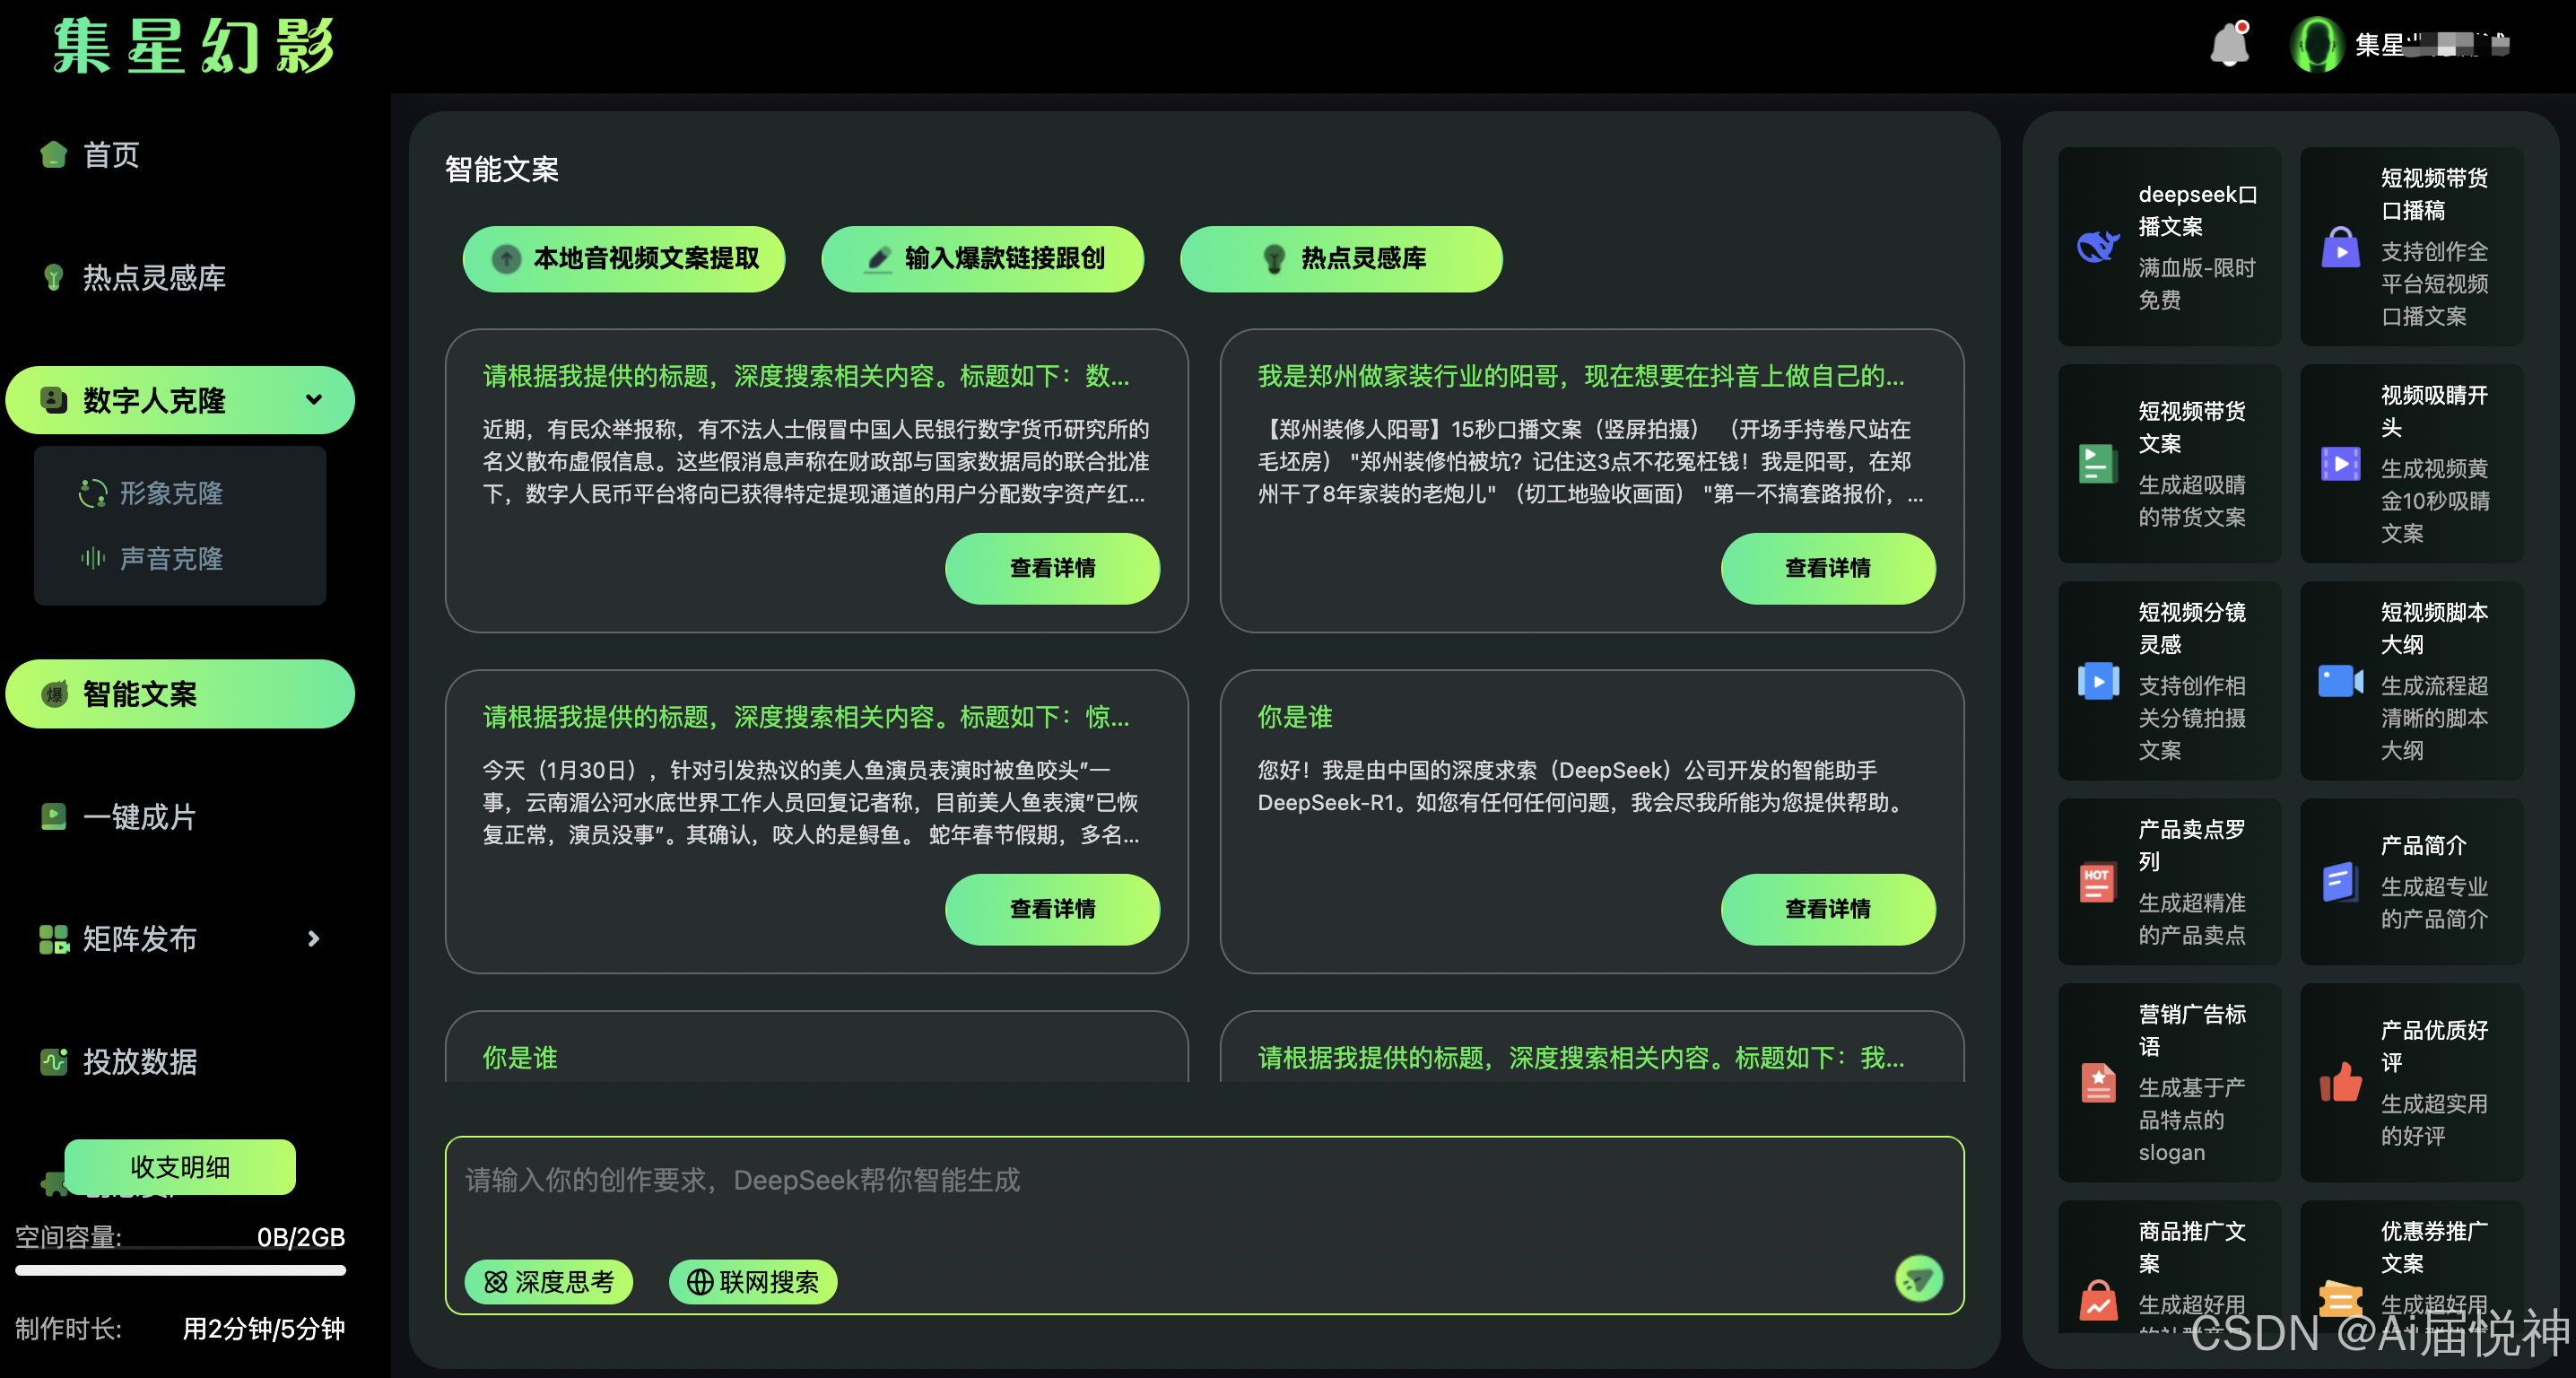
Task: Open 一键成片 in sidebar
Action: (x=138, y=817)
